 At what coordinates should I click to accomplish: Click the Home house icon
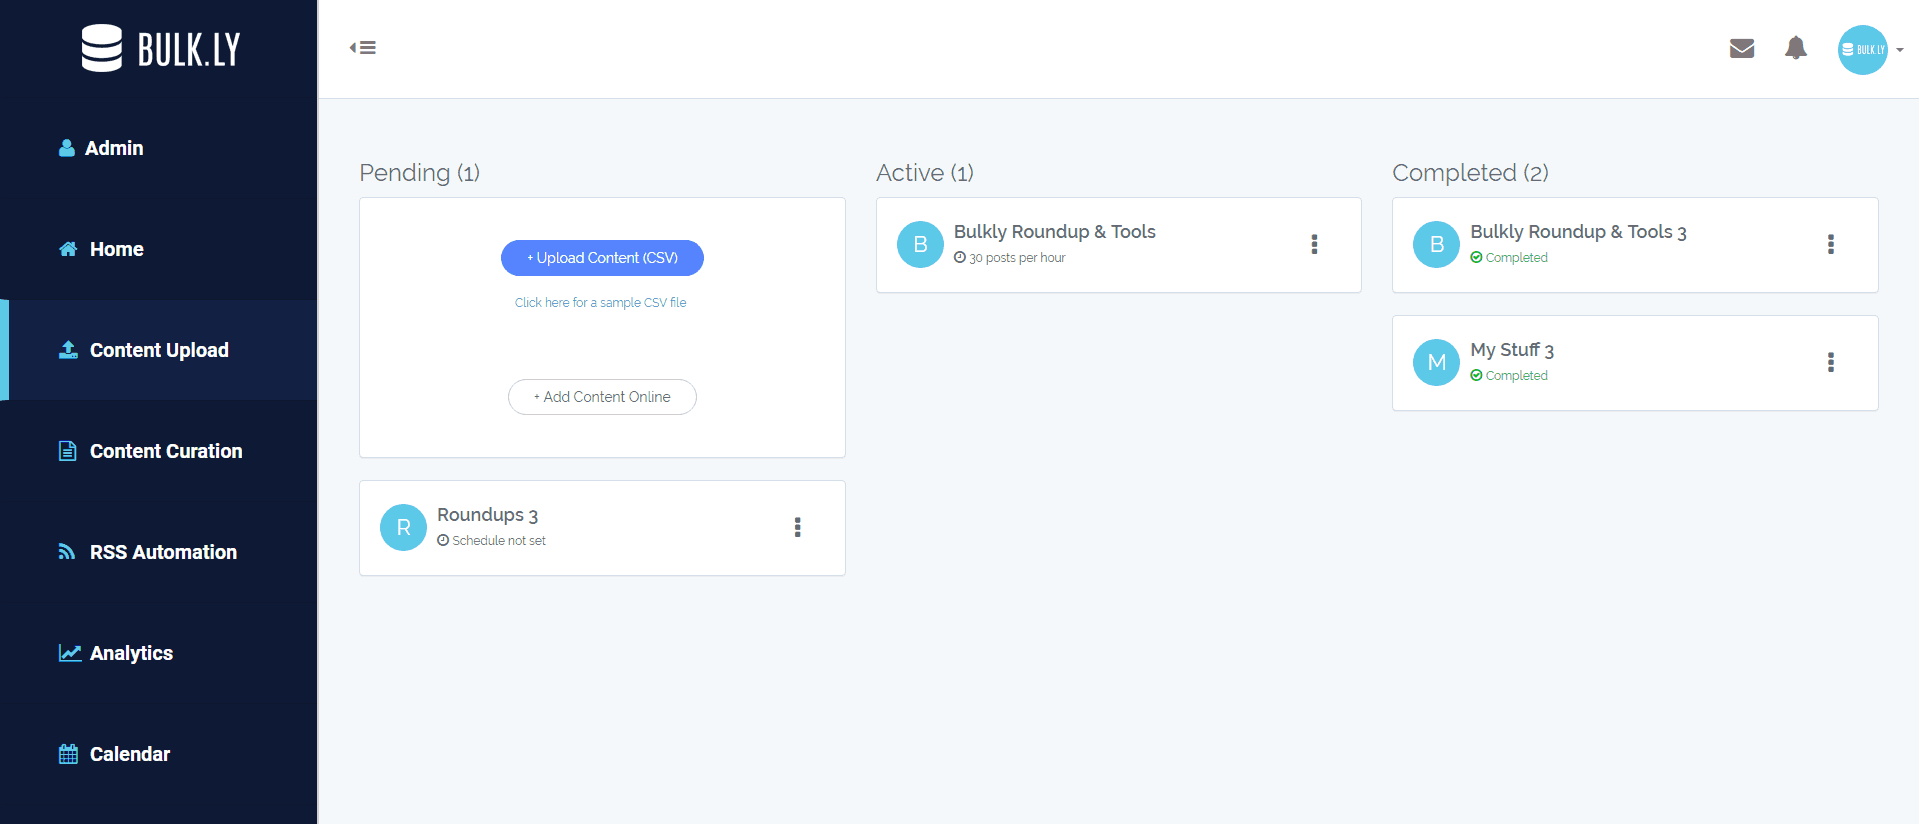coord(68,249)
